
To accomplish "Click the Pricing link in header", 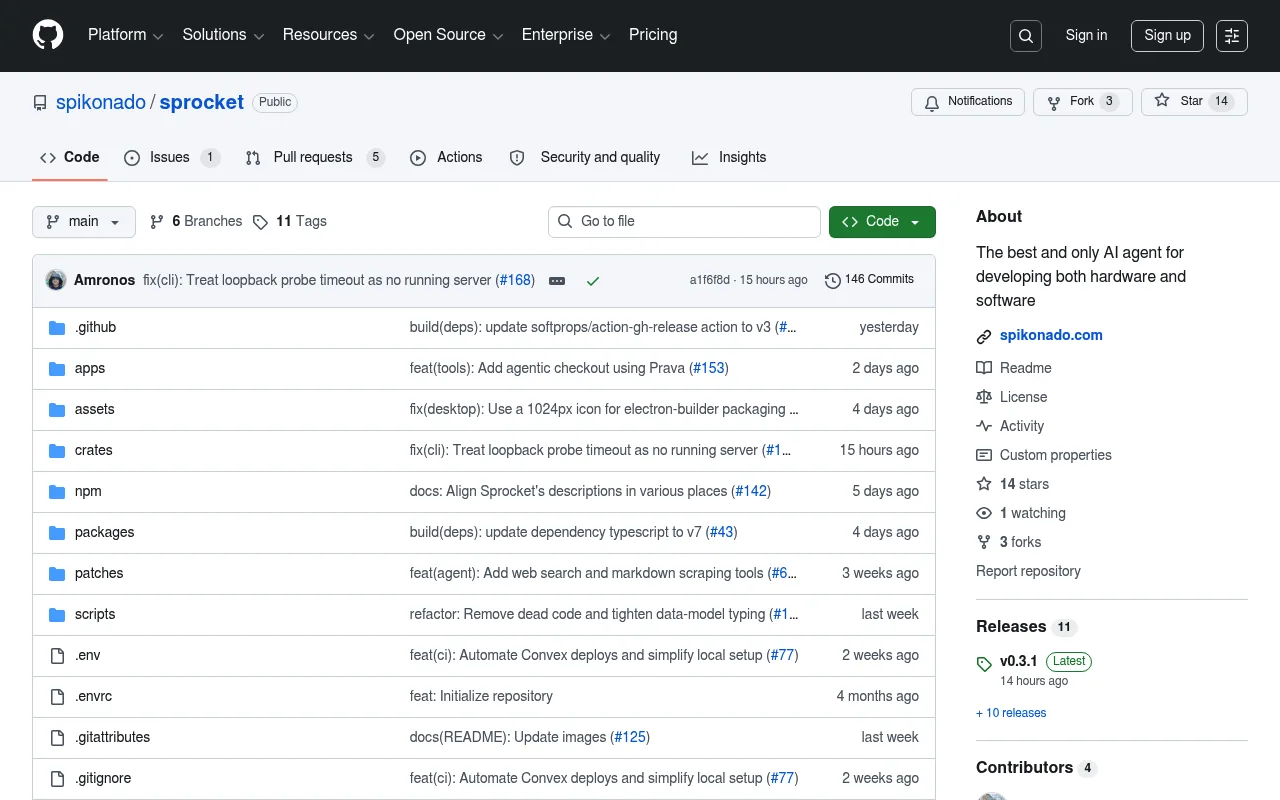I will [x=653, y=35].
